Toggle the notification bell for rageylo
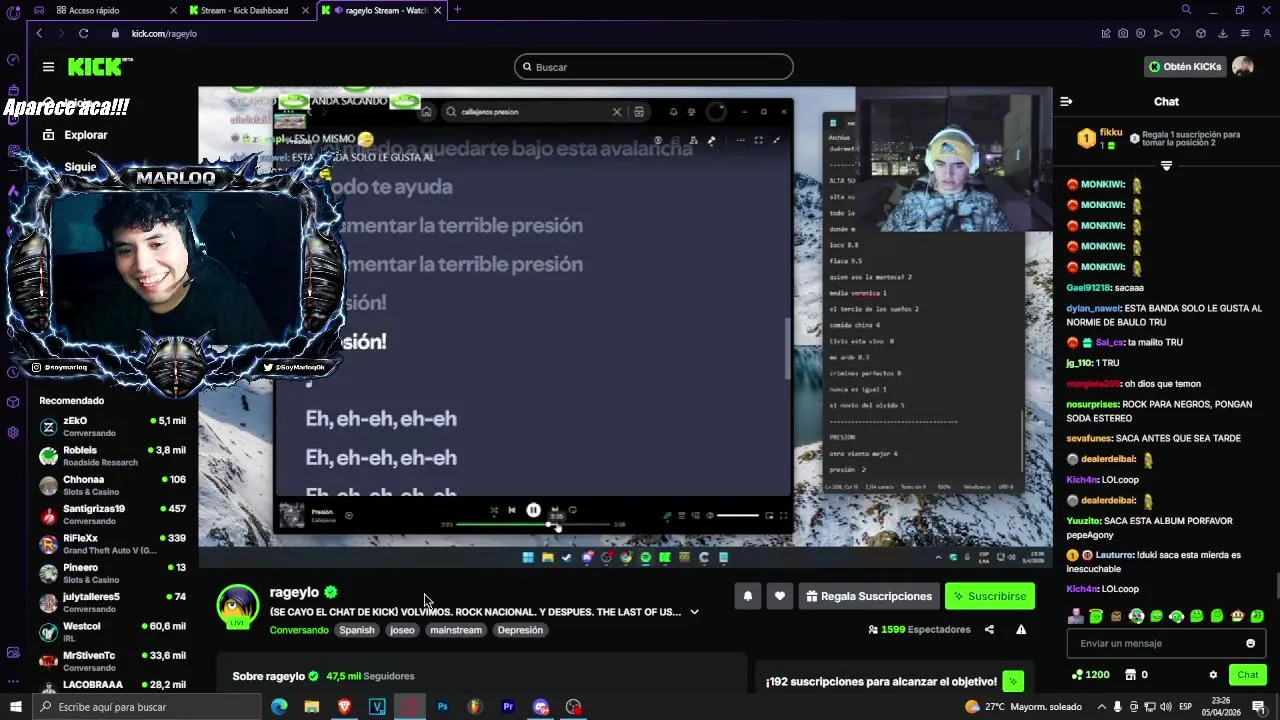1280x720 pixels. pos(747,596)
